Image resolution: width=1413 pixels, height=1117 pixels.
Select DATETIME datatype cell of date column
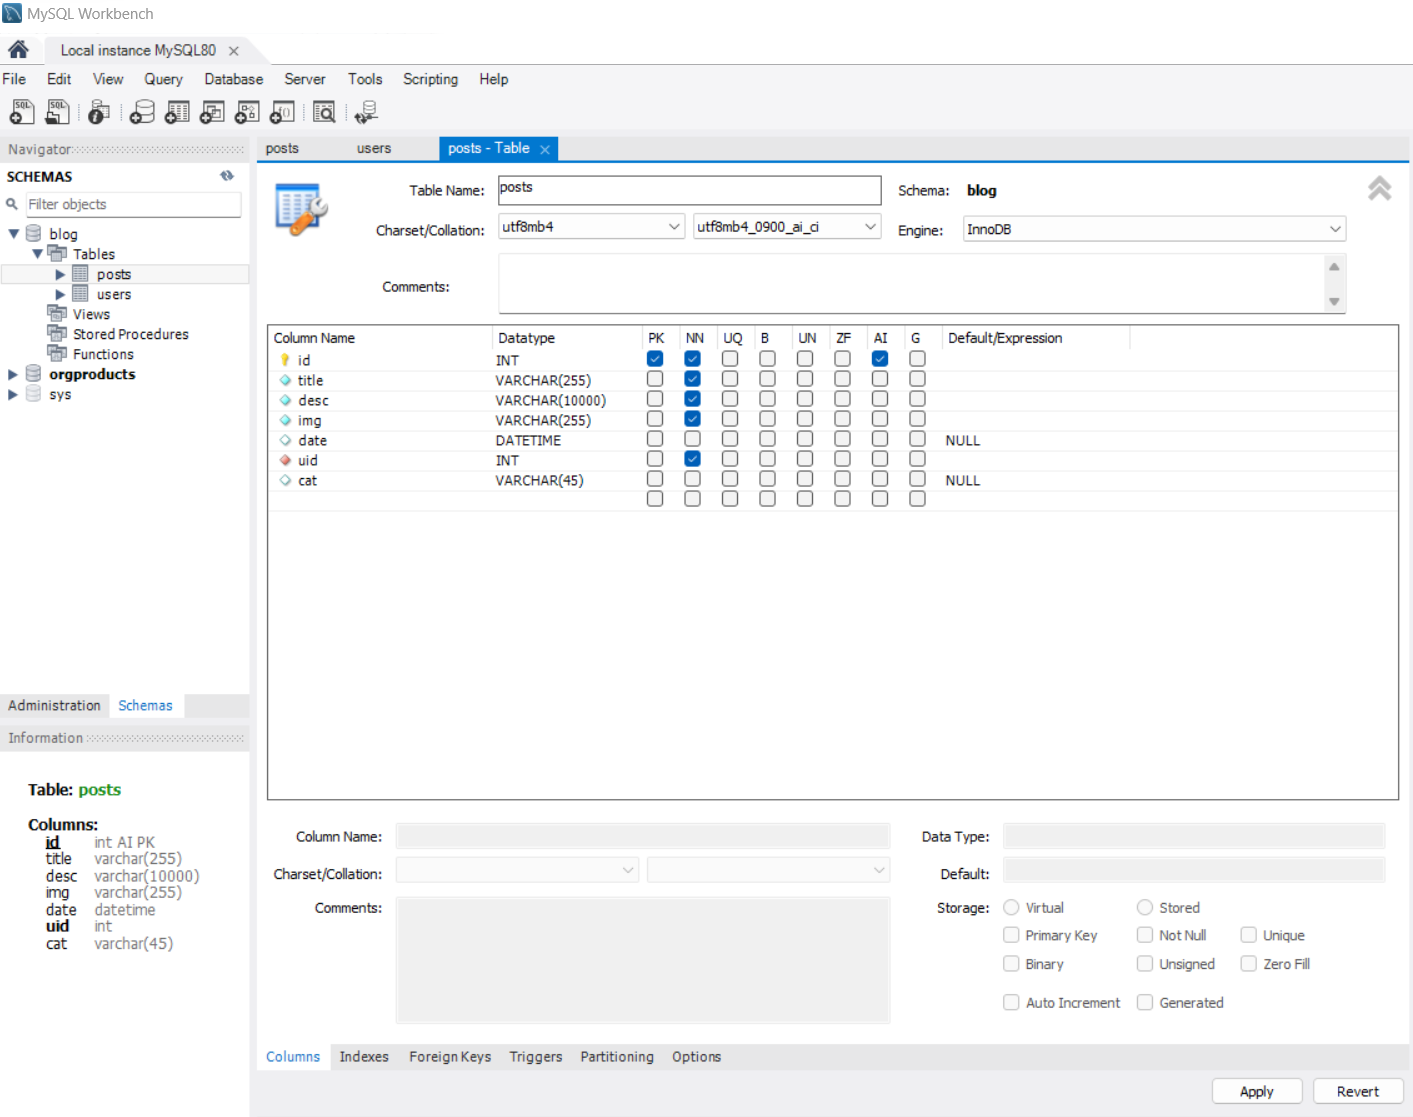tap(528, 440)
